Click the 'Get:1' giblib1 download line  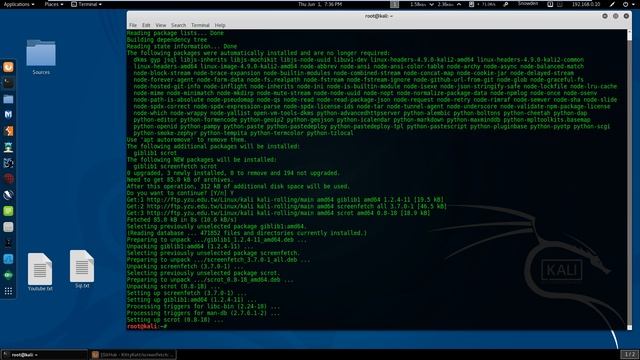pos(285,200)
